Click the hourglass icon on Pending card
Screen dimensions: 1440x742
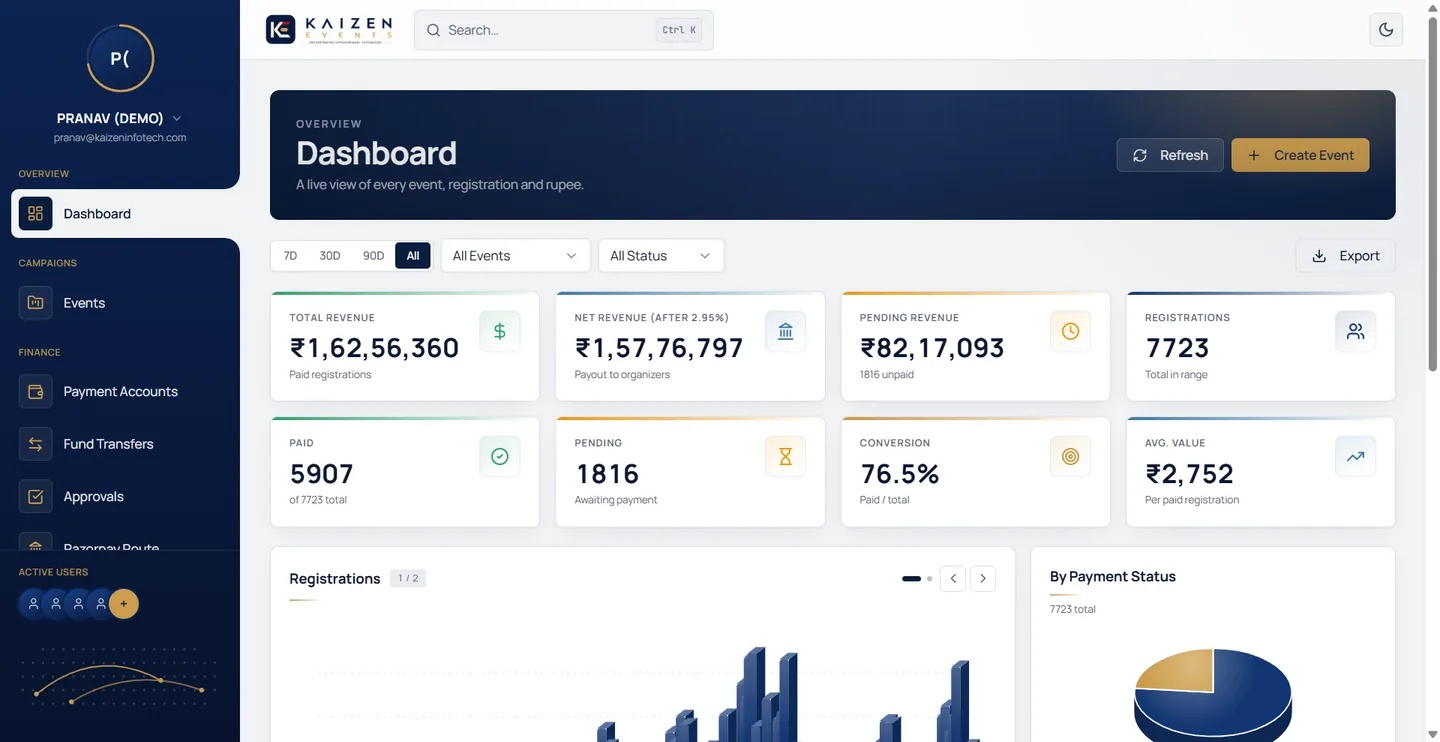pyautogui.click(x=785, y=456)
